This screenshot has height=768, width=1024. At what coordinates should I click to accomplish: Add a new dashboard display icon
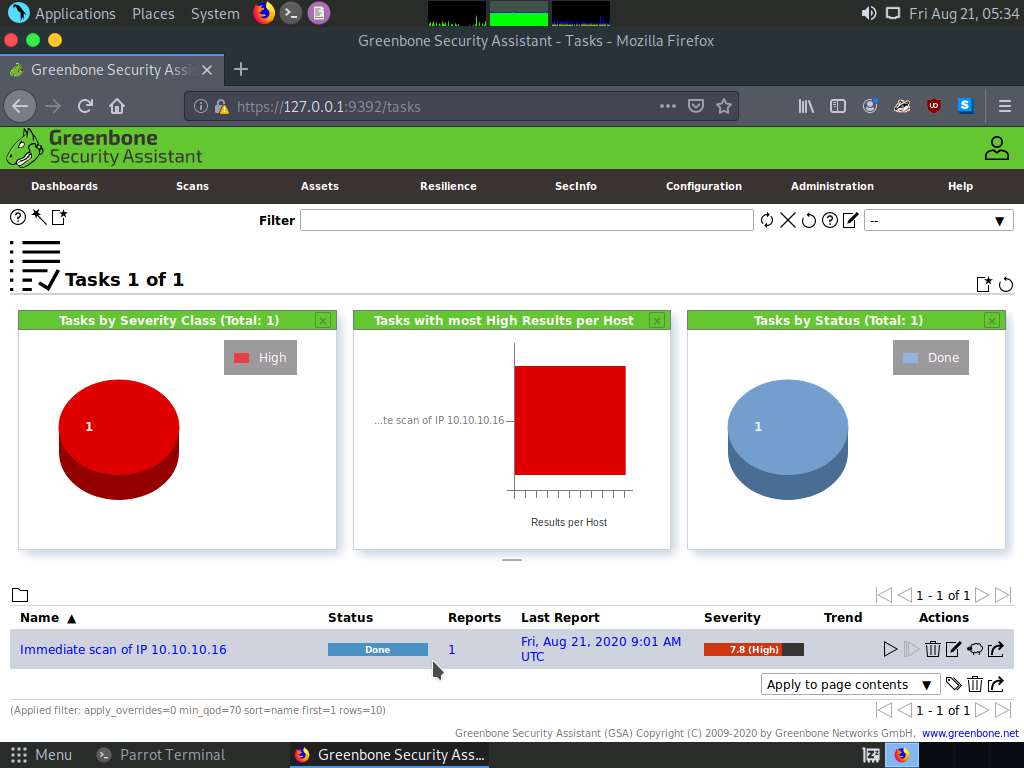tap(984, 284)
